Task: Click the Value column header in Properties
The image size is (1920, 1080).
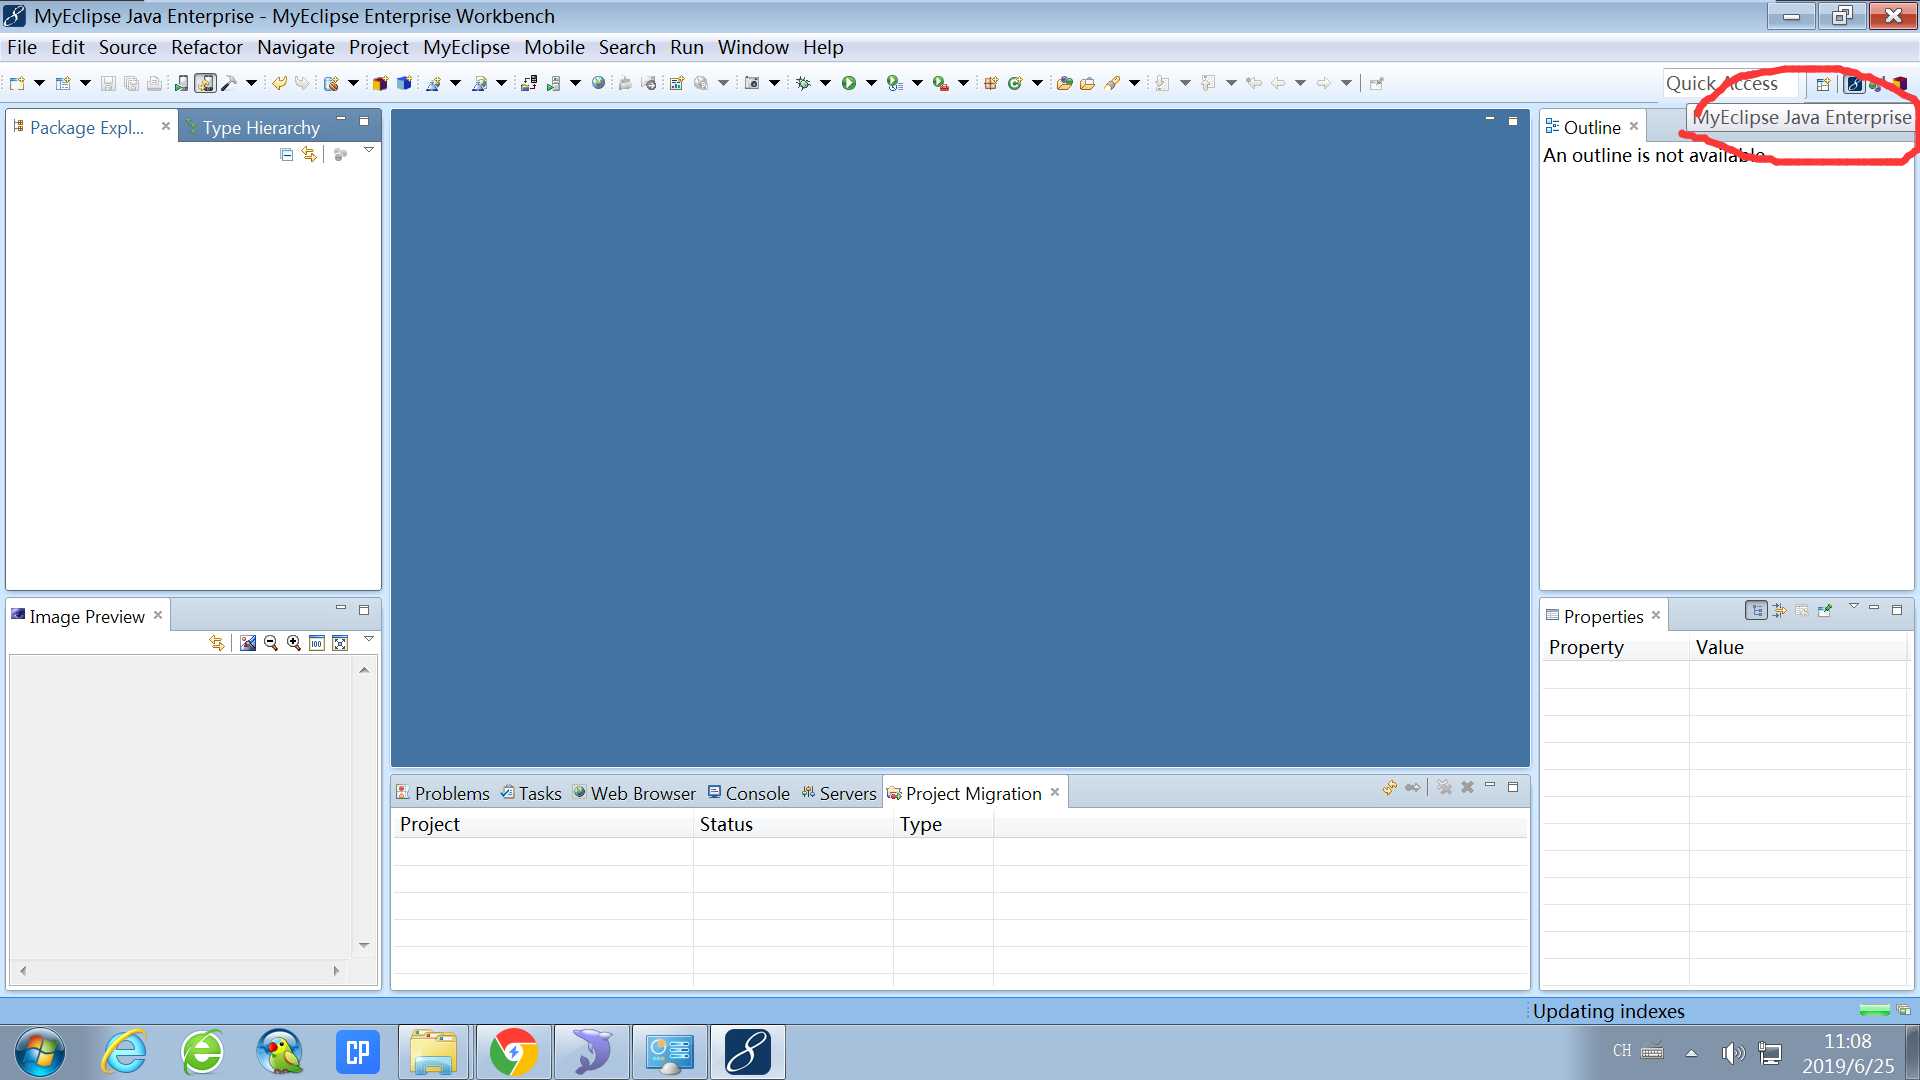Action: click(1799, 647)
